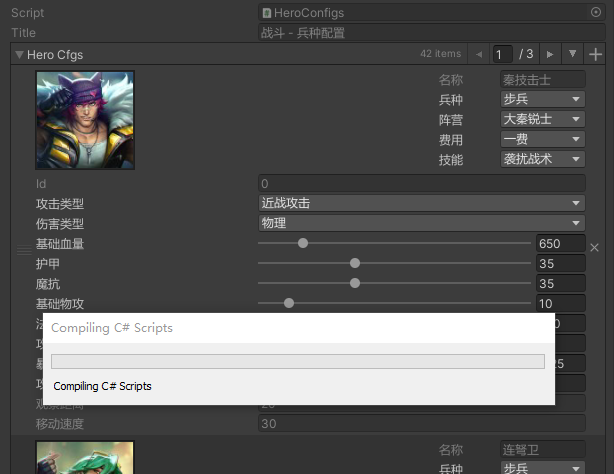Screen dimensions: 614x474
Task: Click the / 3 total pages label
Action: click(x=526, y=54)
